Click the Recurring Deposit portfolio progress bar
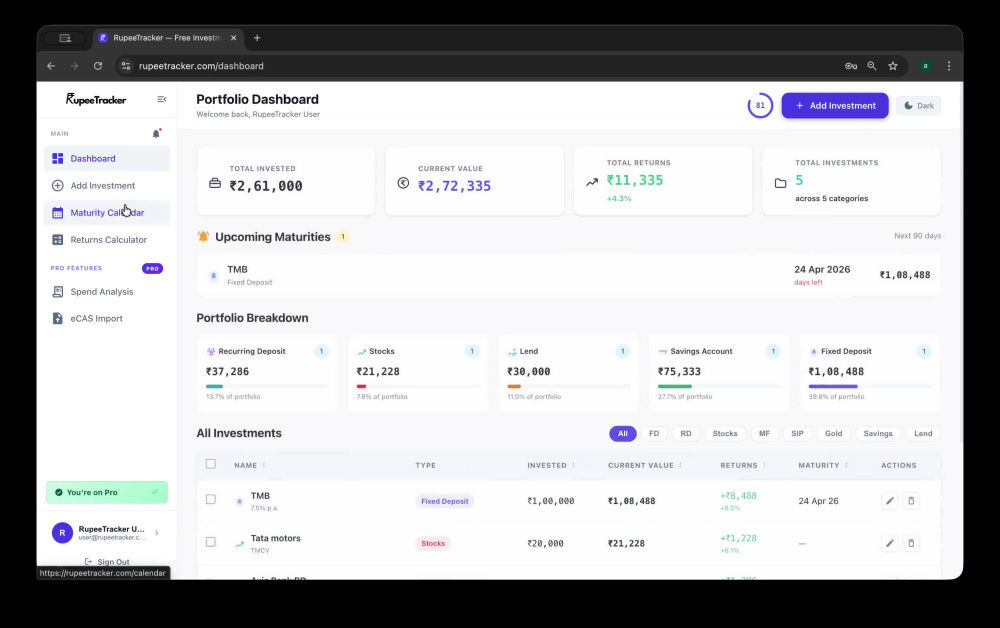Viewport: 1000px width, 628px height. tap(267, 386)
